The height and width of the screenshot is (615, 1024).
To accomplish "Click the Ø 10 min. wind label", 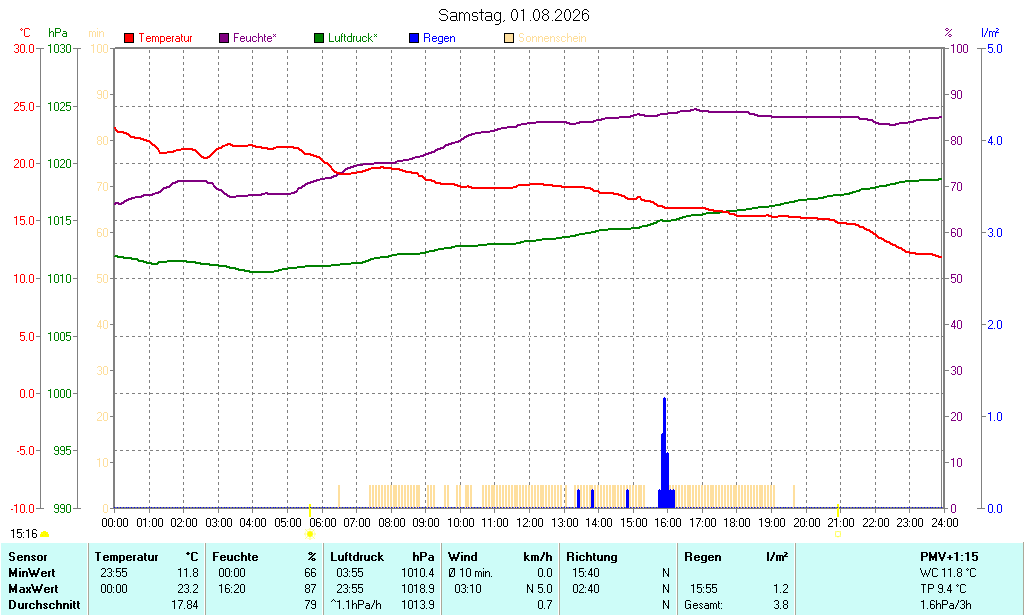I will point(470,573).
